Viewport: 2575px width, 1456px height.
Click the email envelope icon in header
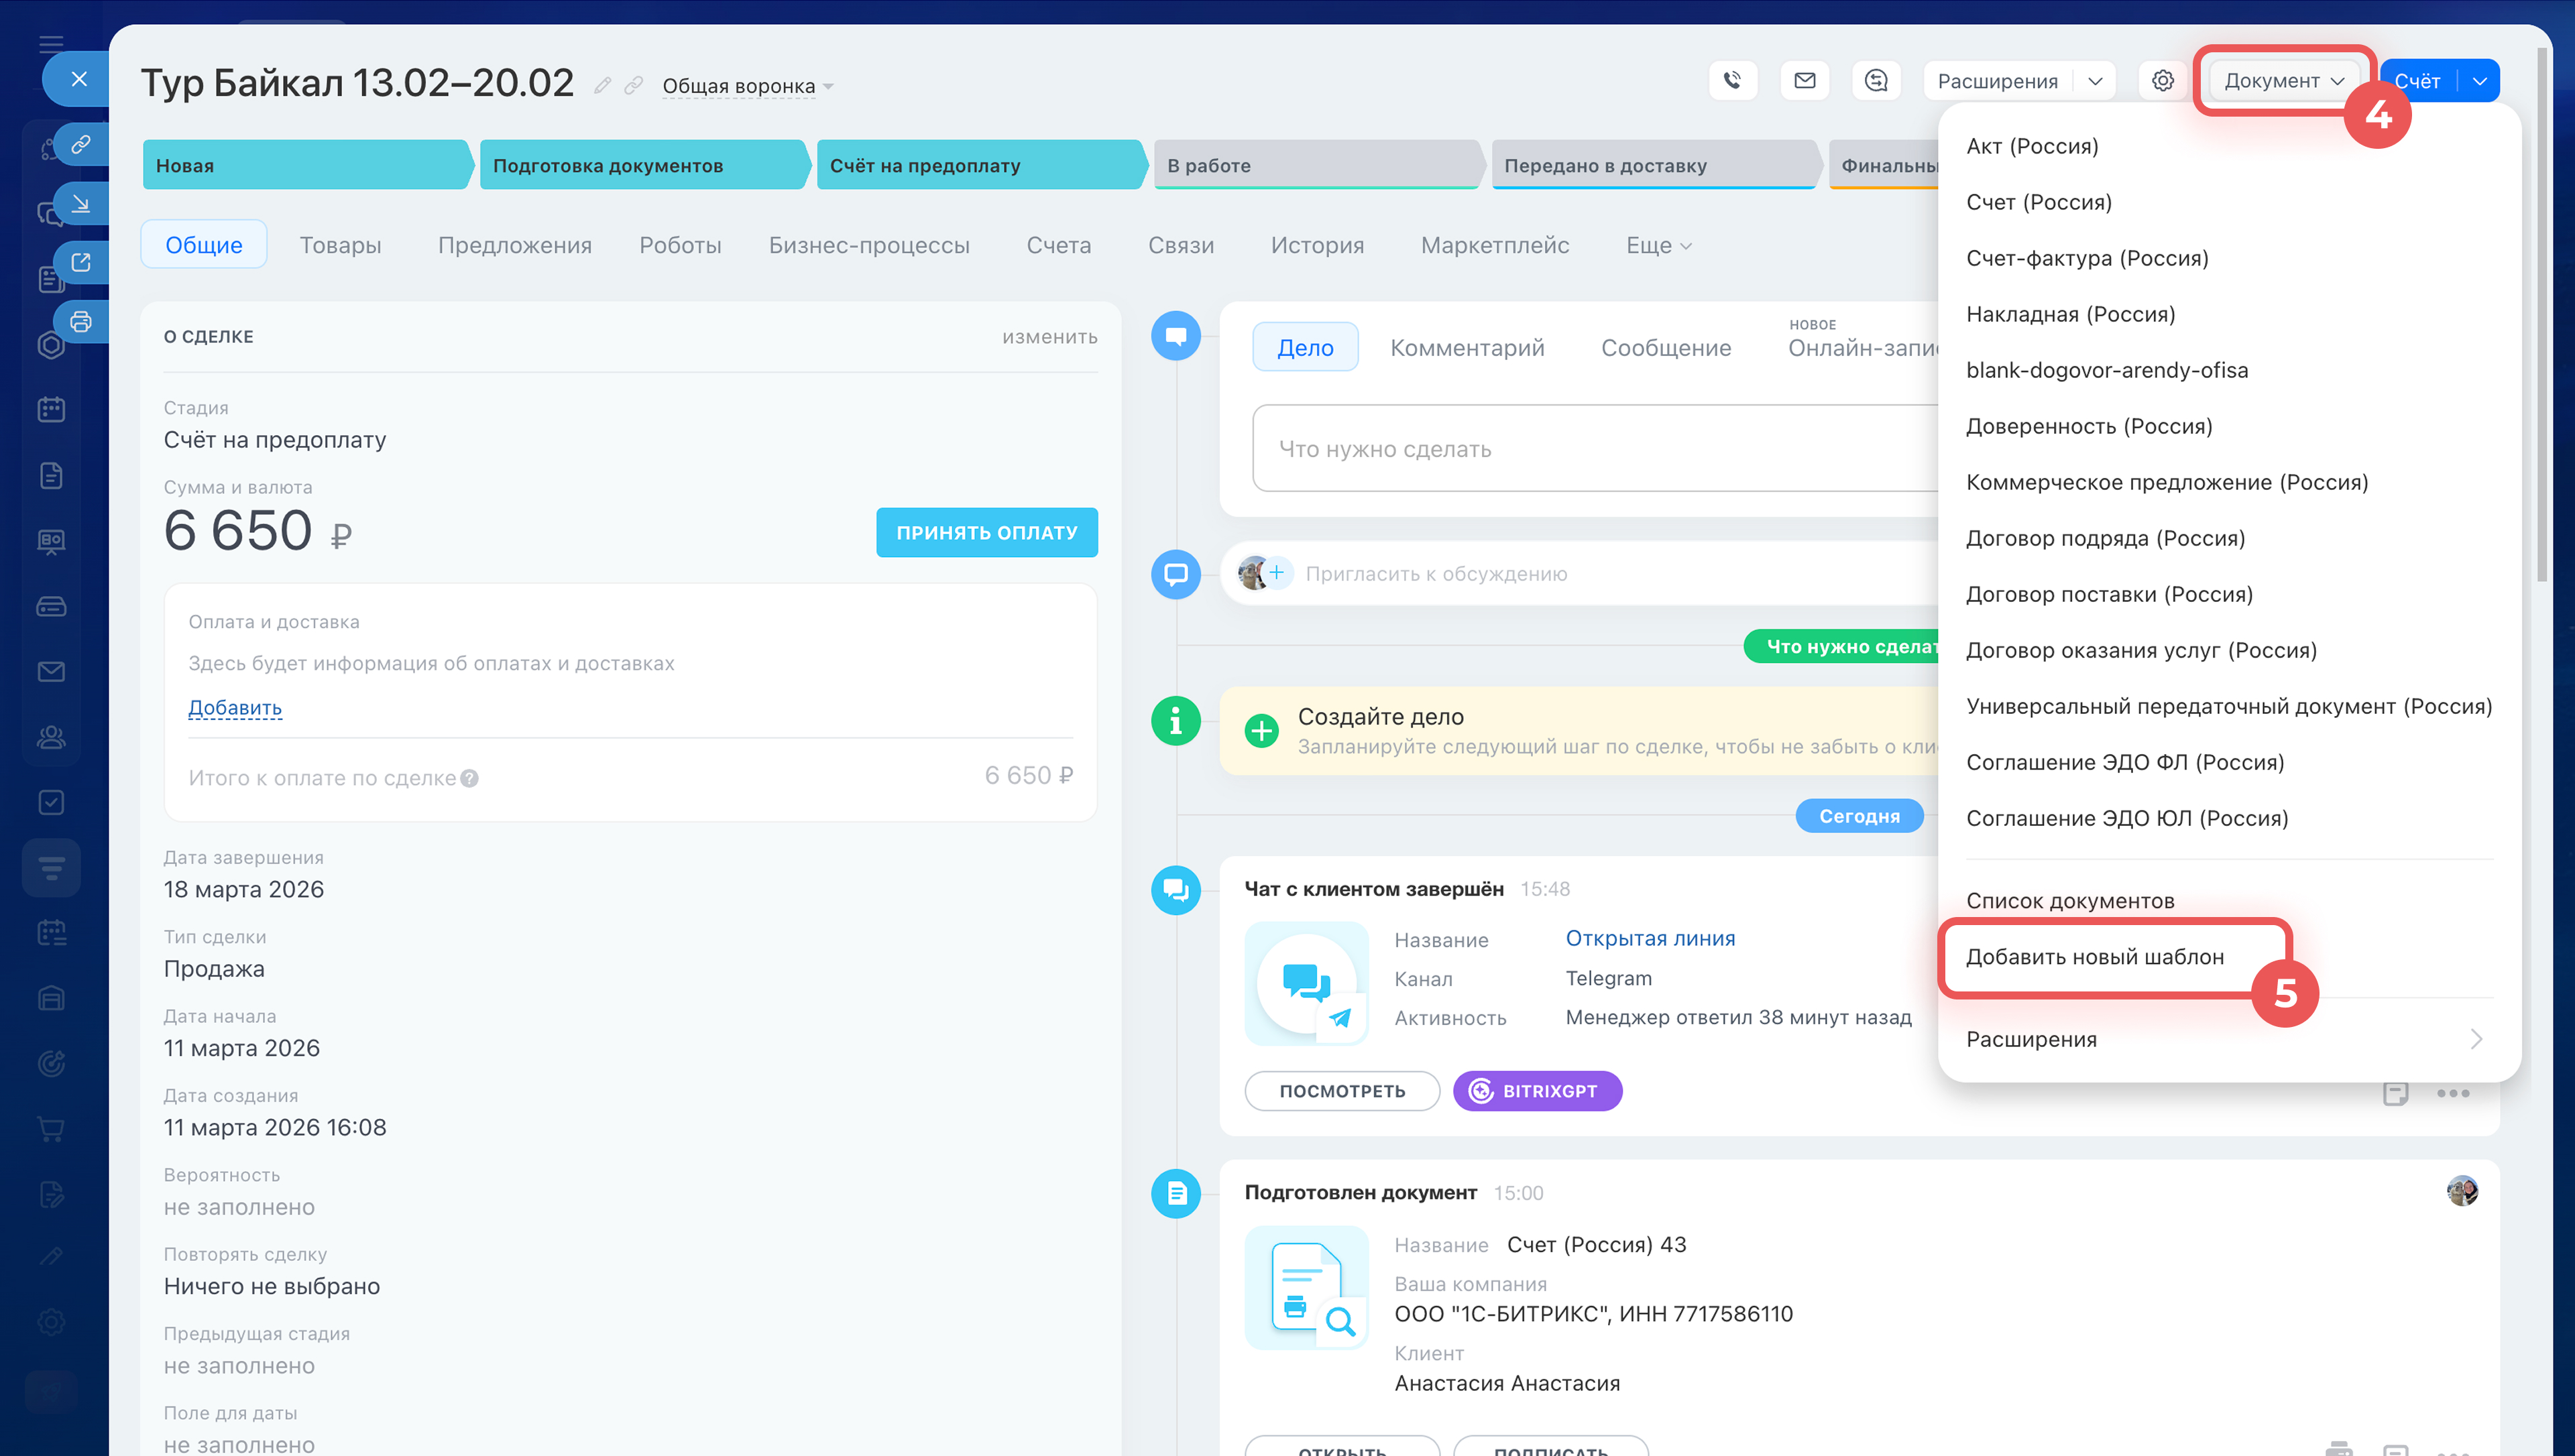click(1804, 80)
